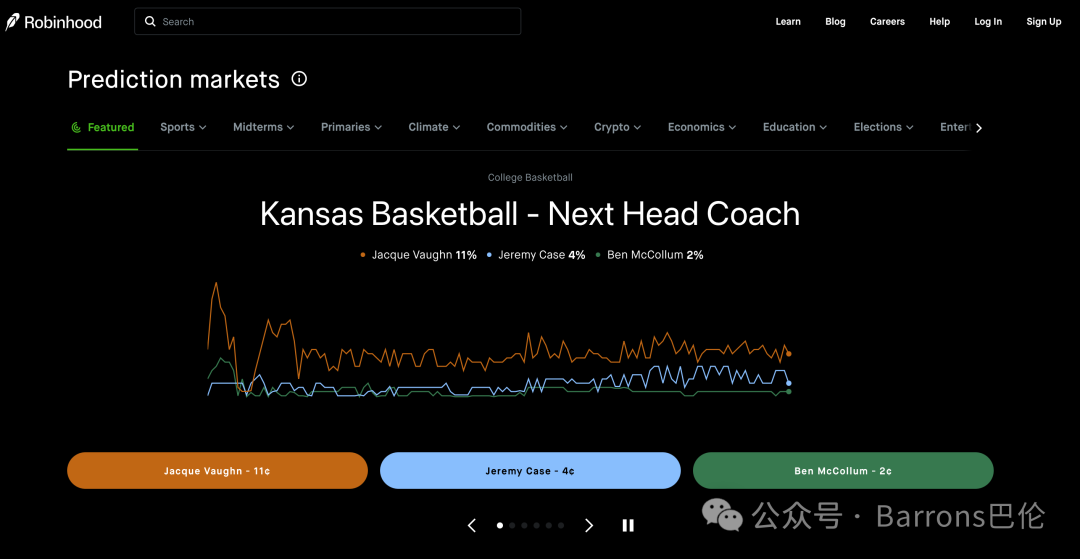The width and height of the screenshot is (1080, 559).
Task: Click Sign Up
Action: point(1043,22)
